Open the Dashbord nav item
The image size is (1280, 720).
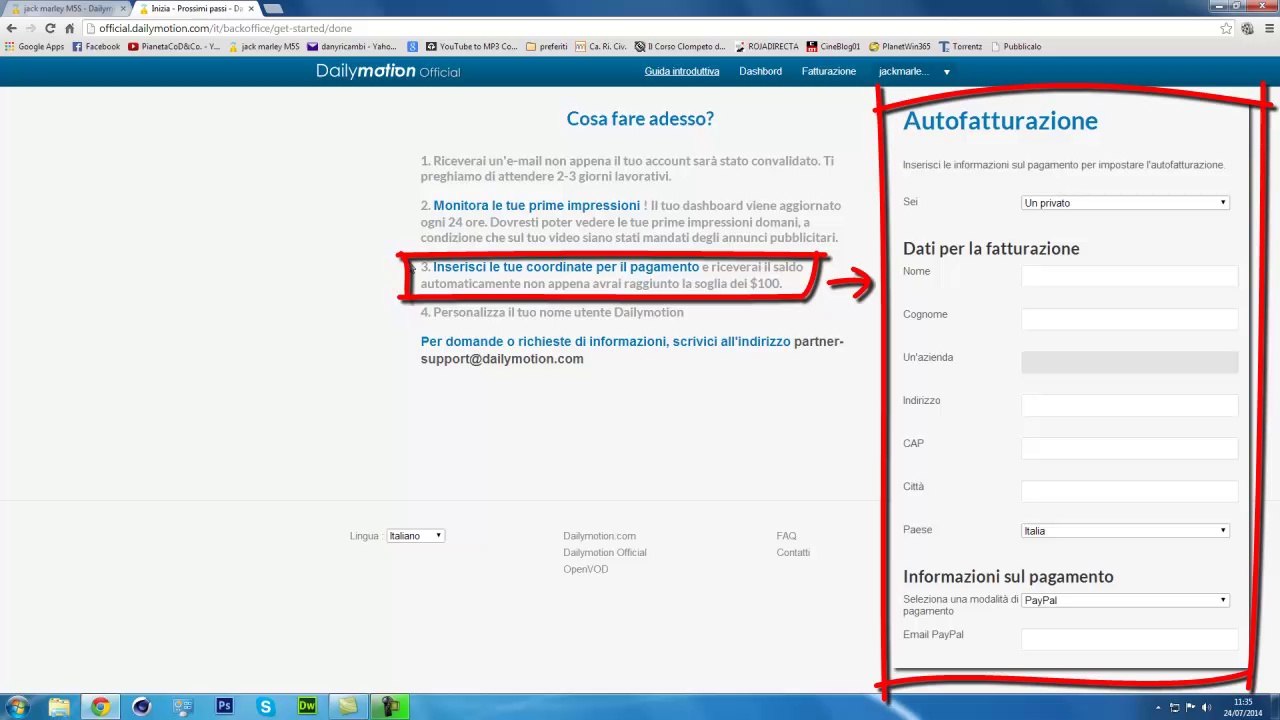coord(760,72)
